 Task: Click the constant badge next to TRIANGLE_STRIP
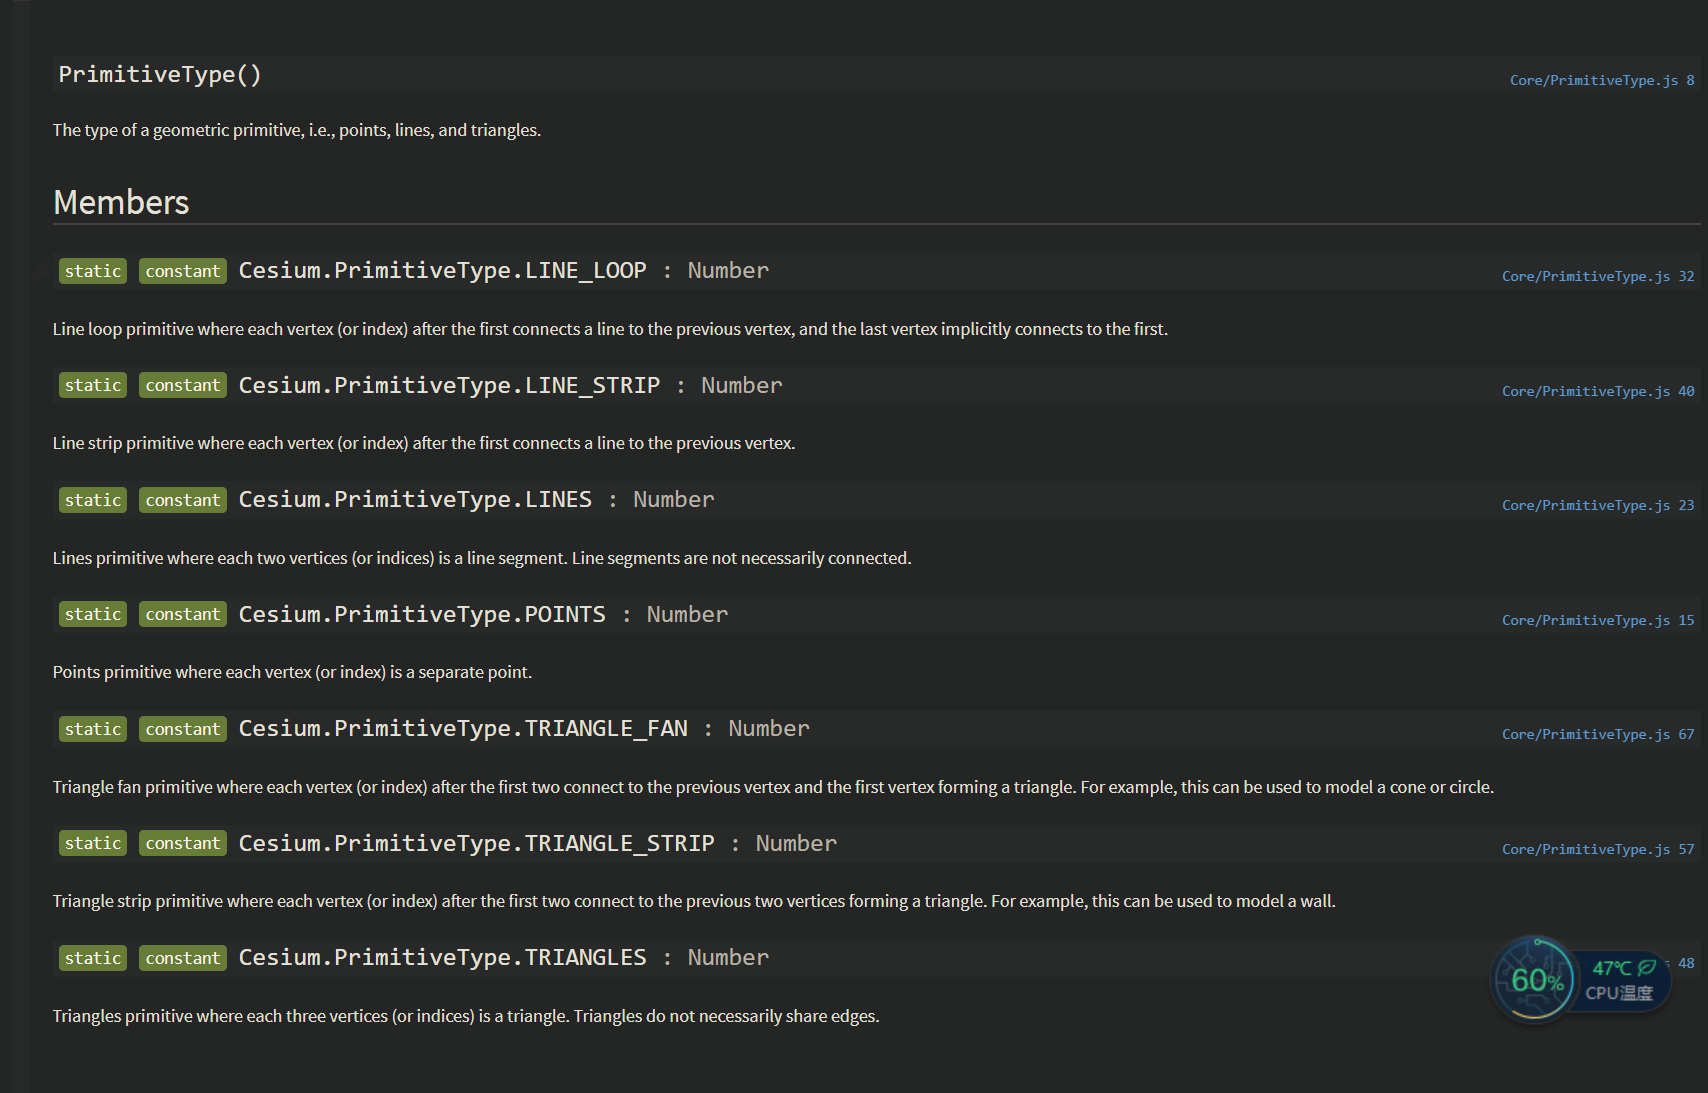183,843
